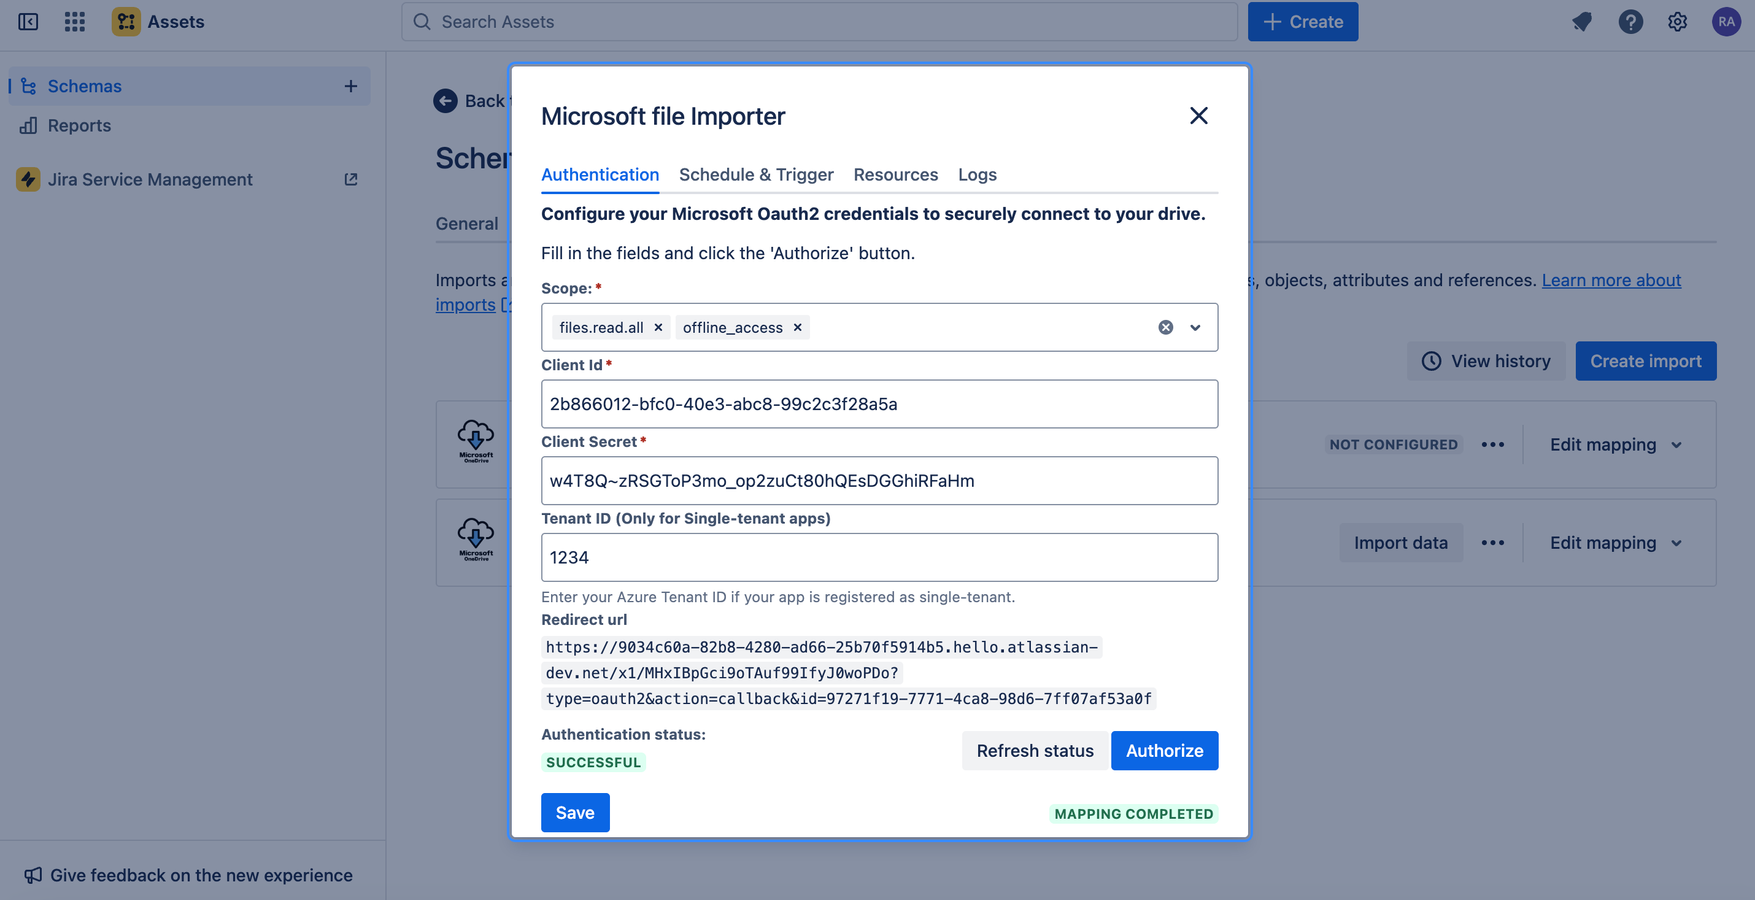Click the Jira Service Management lightning icon
The image size is (1755, 900).
pos(28,179)
